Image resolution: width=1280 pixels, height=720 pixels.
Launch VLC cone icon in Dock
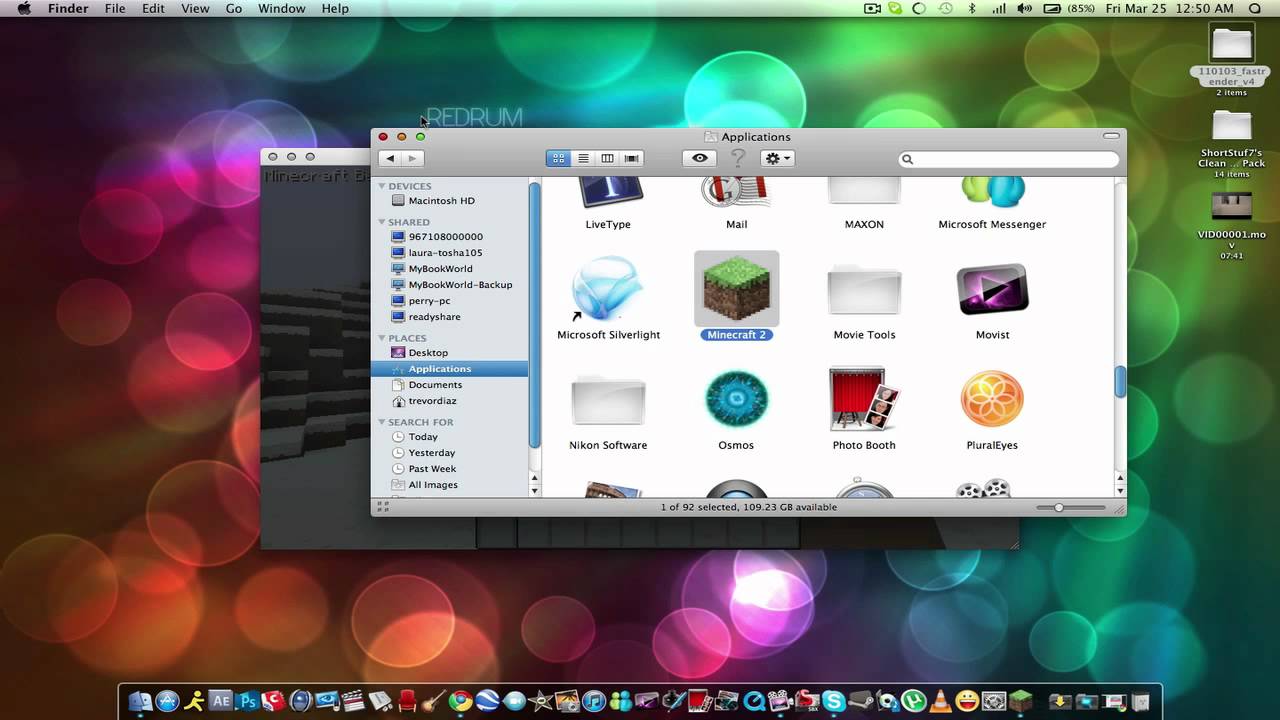(941, 701)
